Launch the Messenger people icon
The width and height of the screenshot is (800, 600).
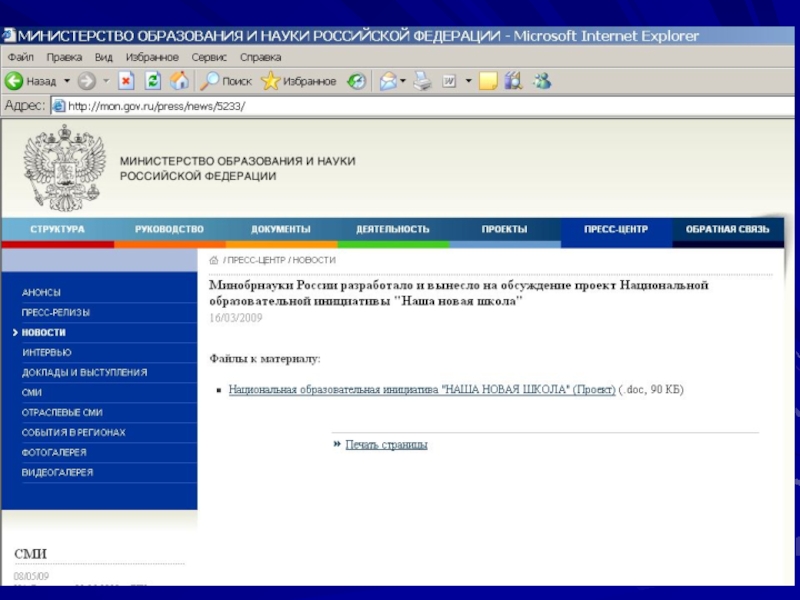coord(542,81)
